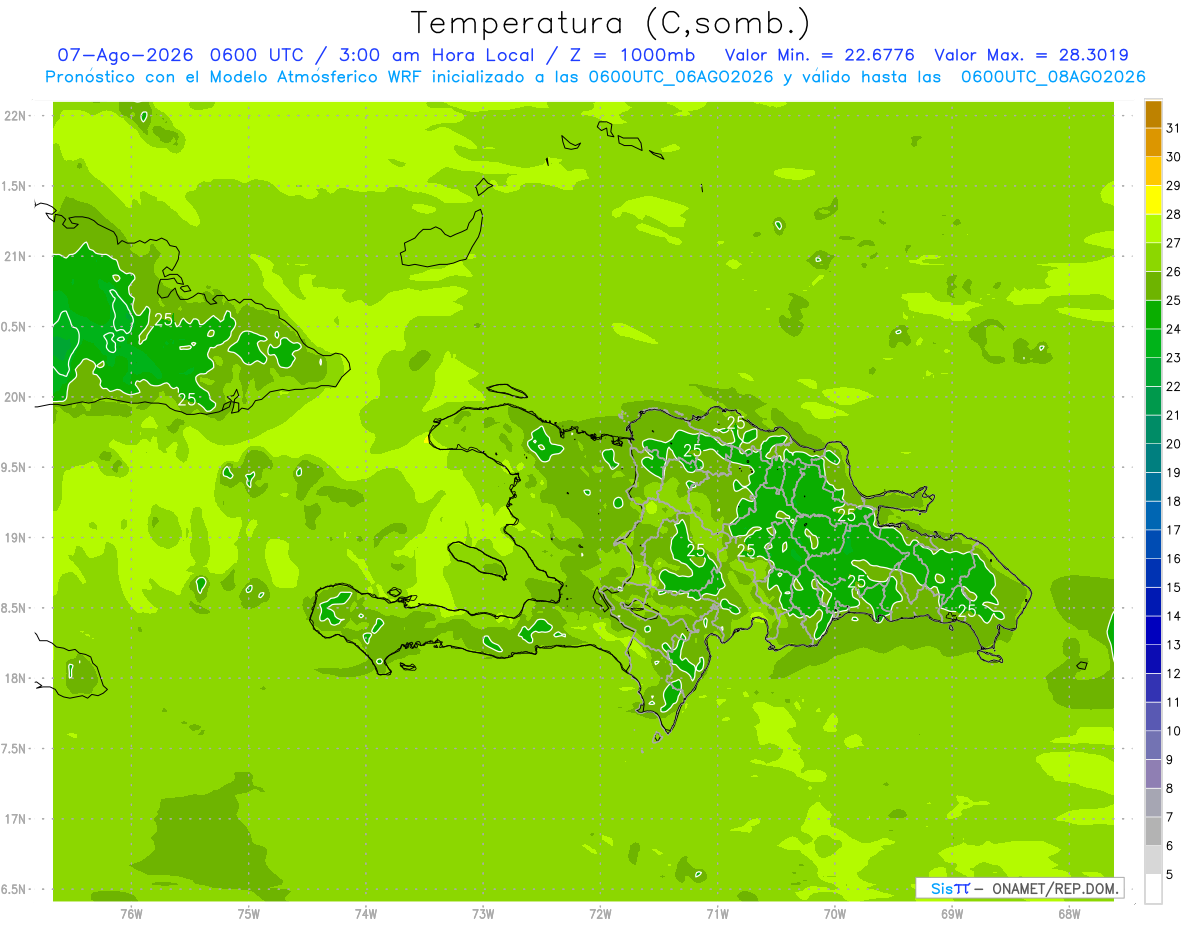The width and height of the screenshot is (1200, 927).
Task: Click the "19N" latitude axis label
Action: [x=16, y=538]
